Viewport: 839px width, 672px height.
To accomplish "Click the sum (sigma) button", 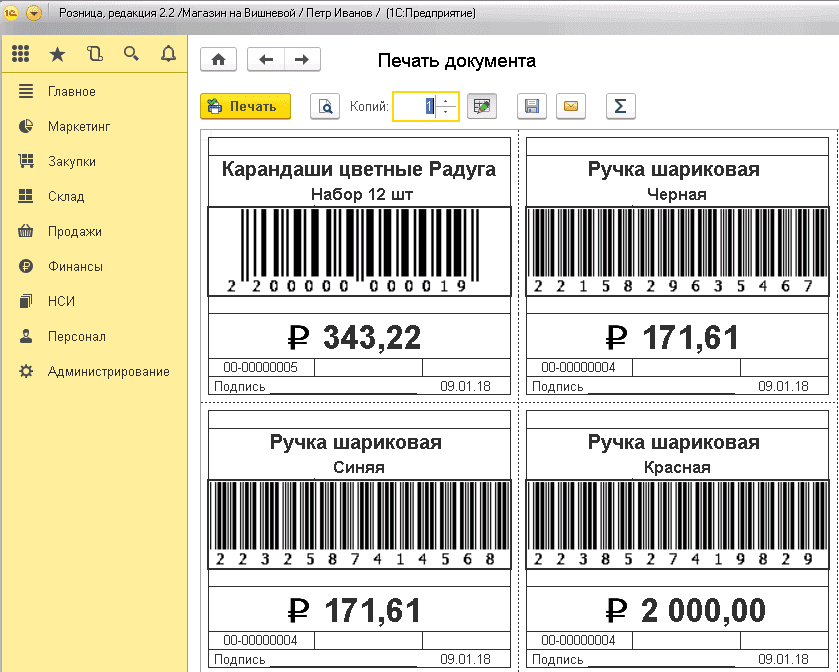I will (620, 107).
